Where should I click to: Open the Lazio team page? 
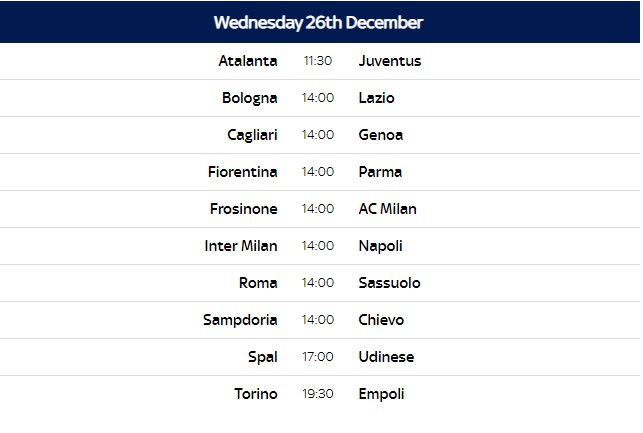pos(376,98)
